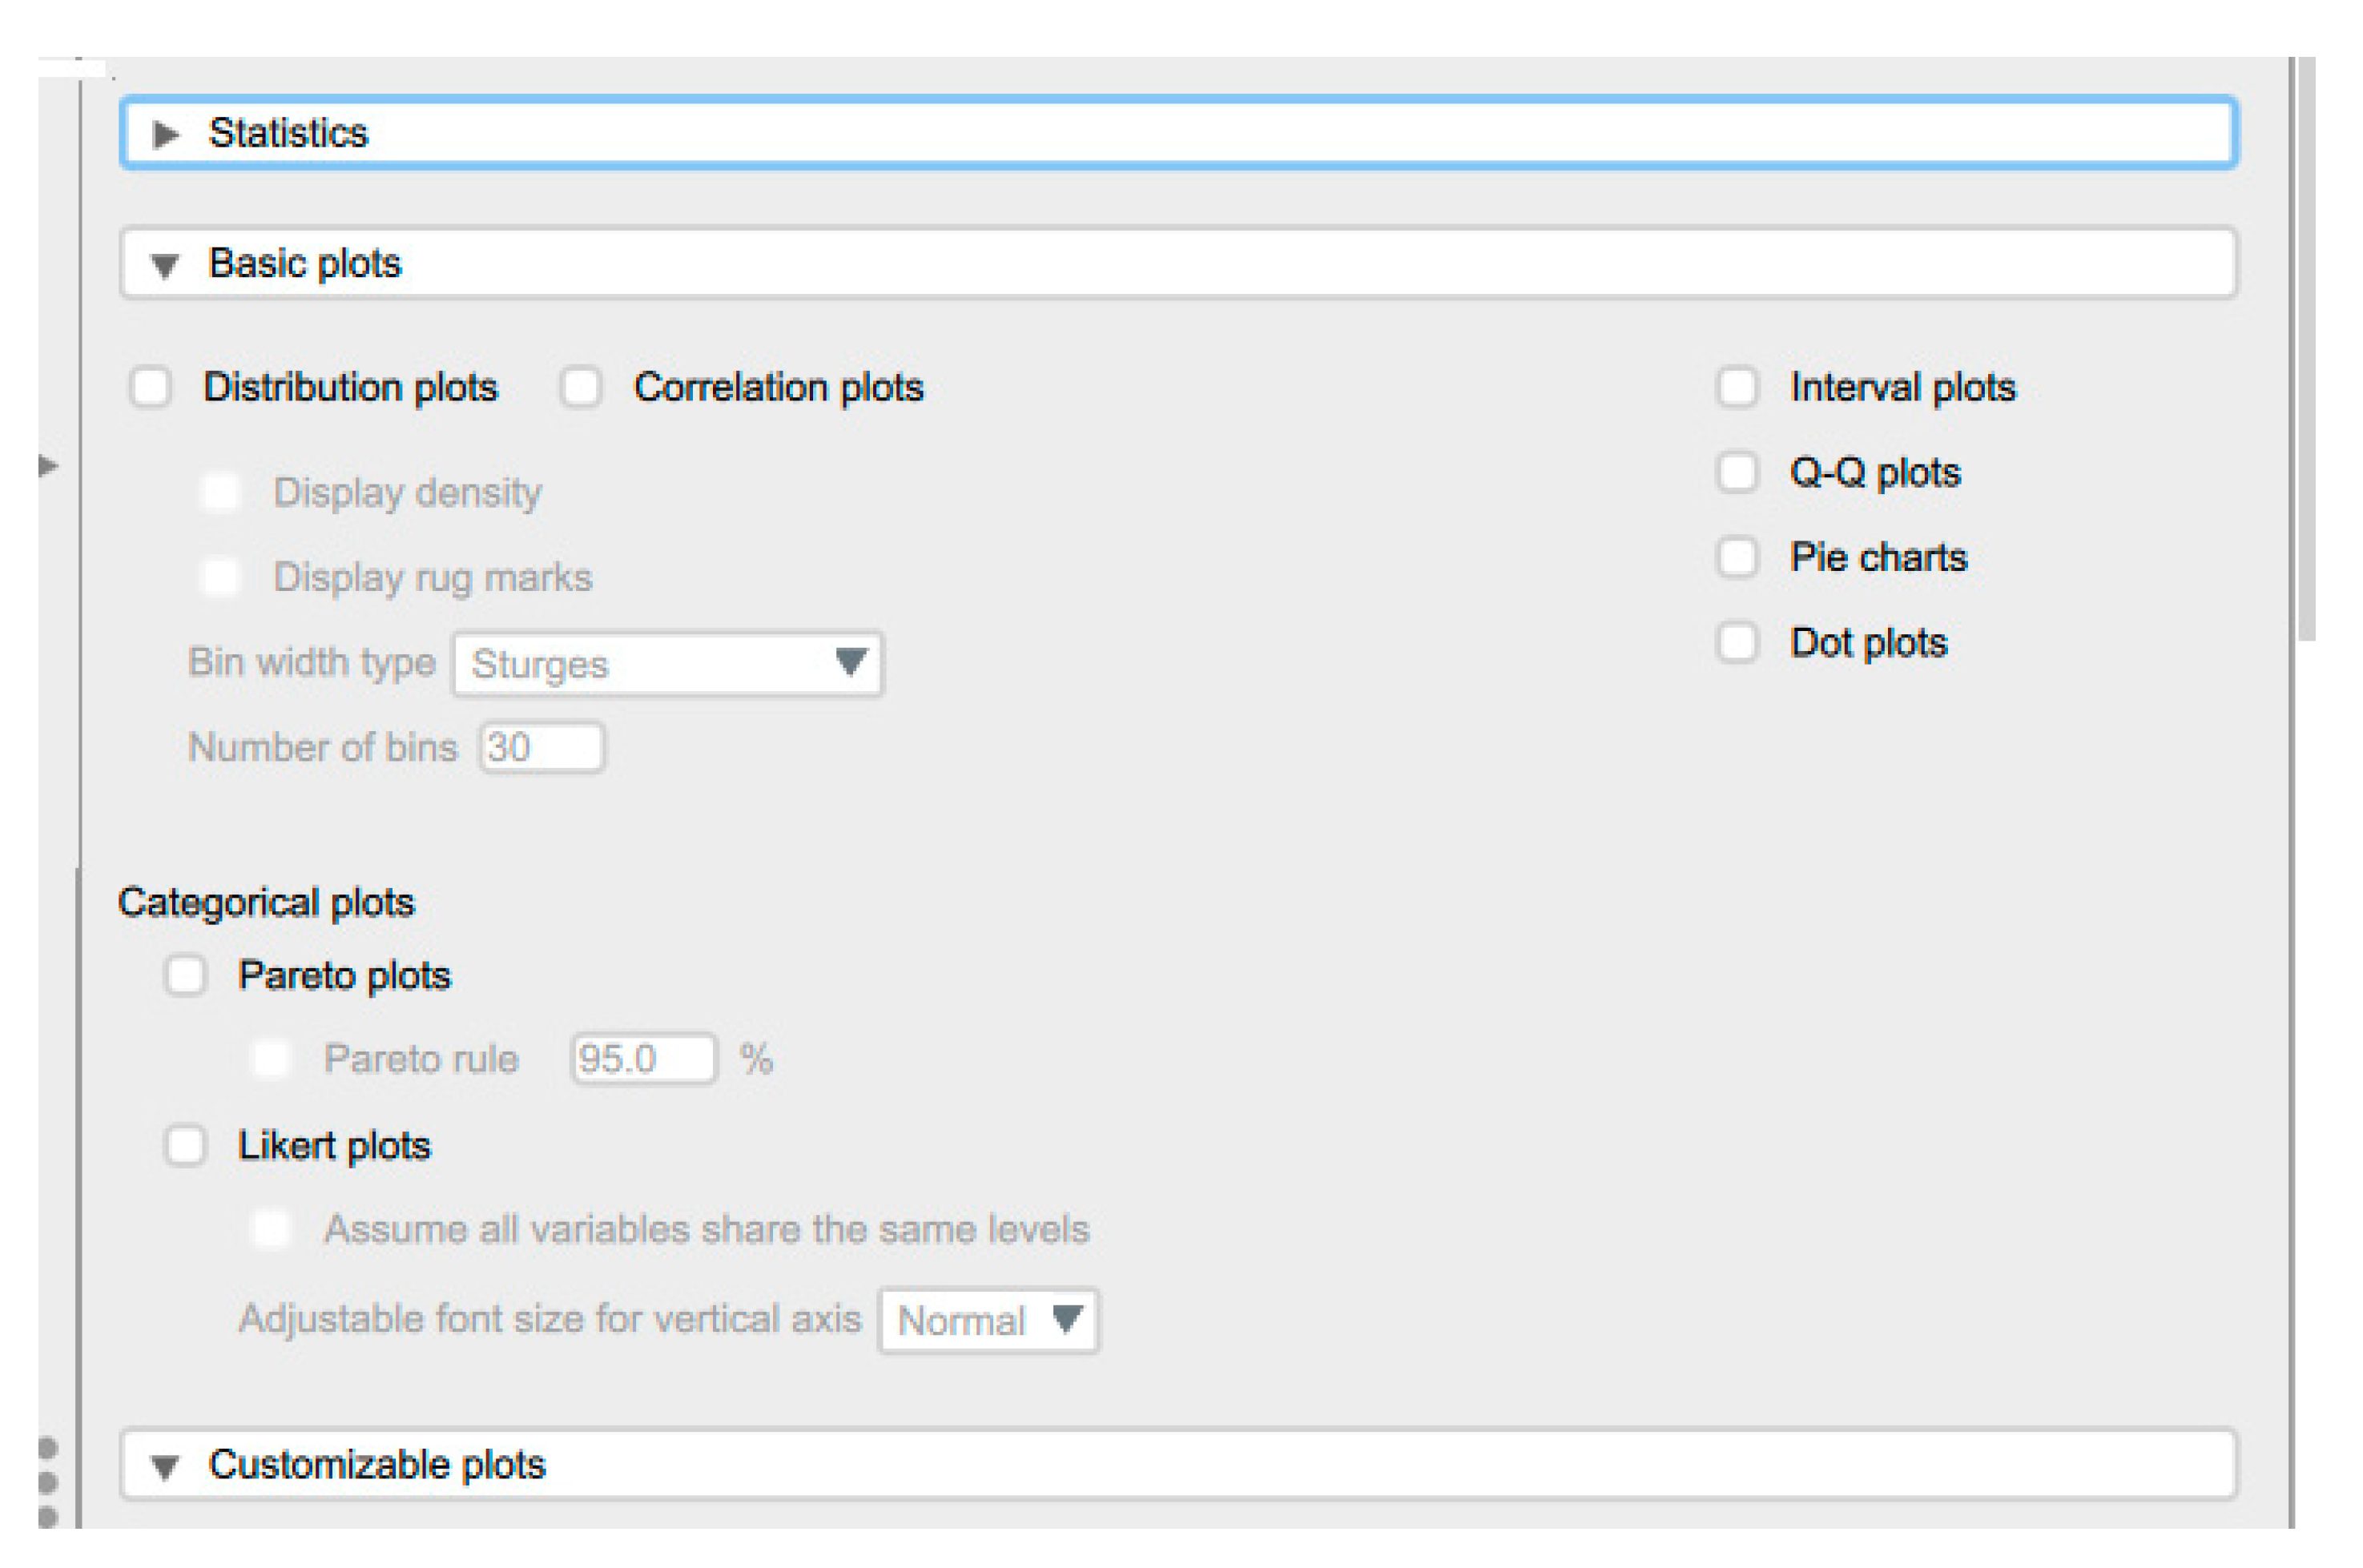The height and width of the screenshot is (1568, 2363).
Task: Toggle the Pareto rule checkbox
Action: [271, 1058]
